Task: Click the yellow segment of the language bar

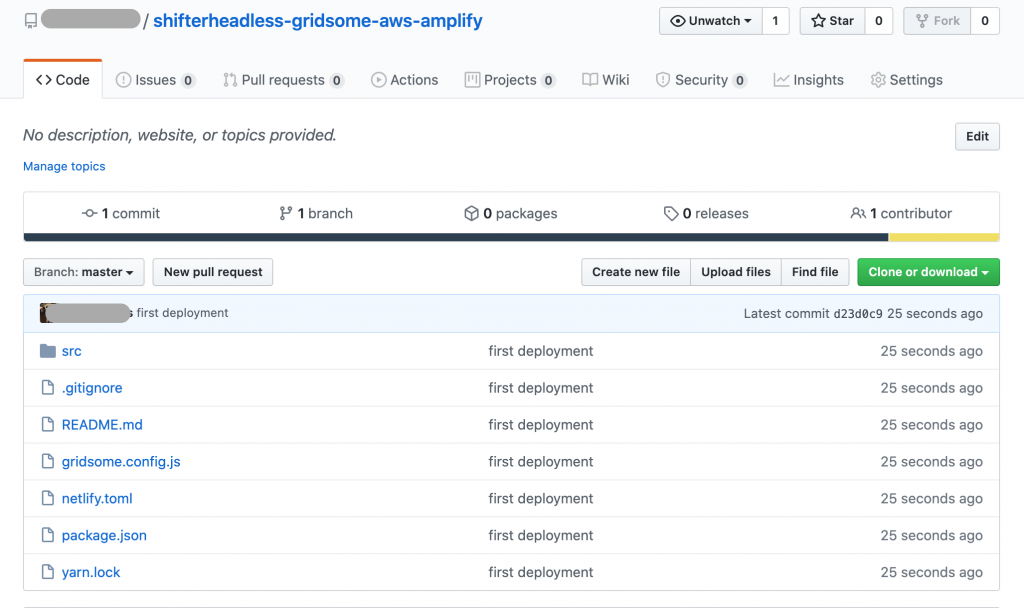Action: pos(944,238)
